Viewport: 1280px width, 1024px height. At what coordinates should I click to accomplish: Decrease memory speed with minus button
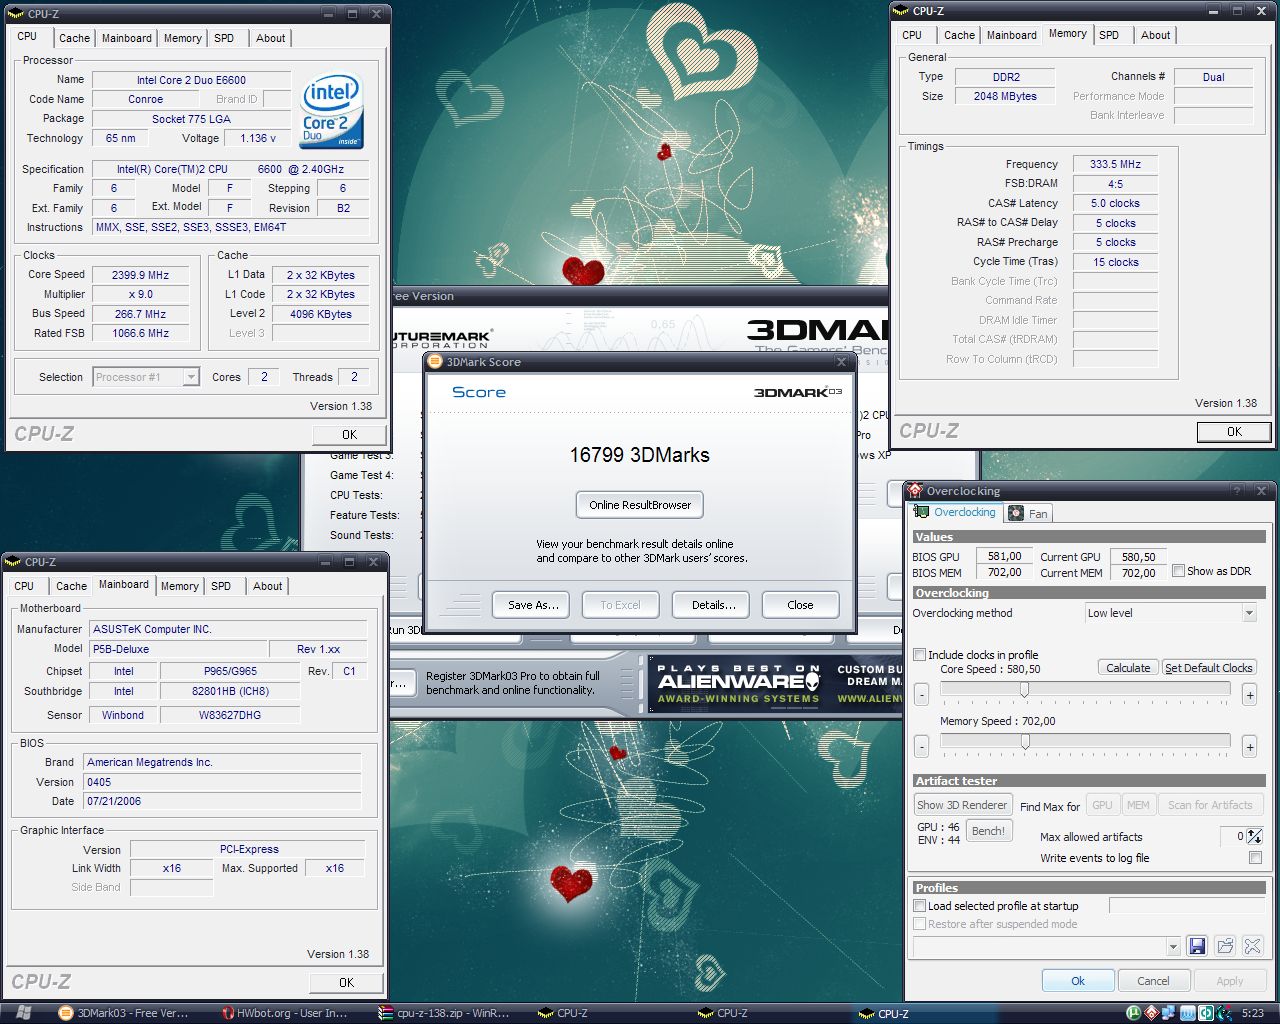921,746
